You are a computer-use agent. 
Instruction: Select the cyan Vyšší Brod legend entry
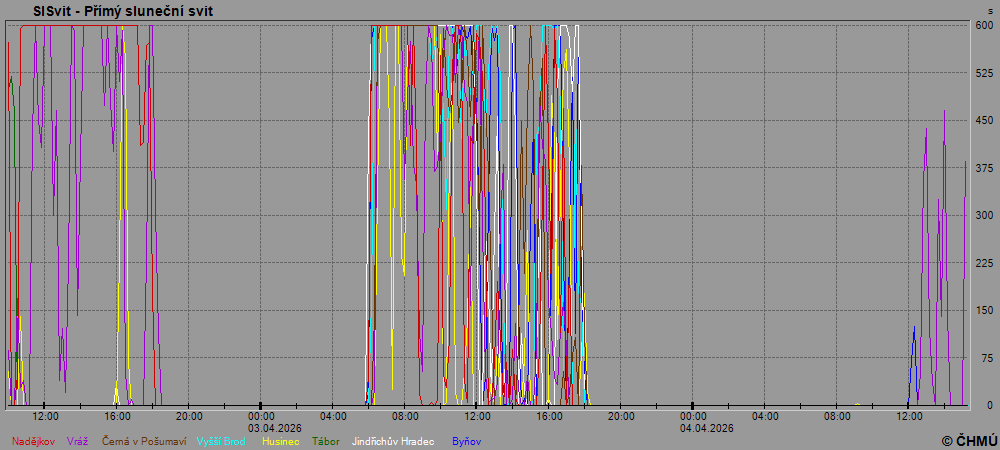[221, 441]
